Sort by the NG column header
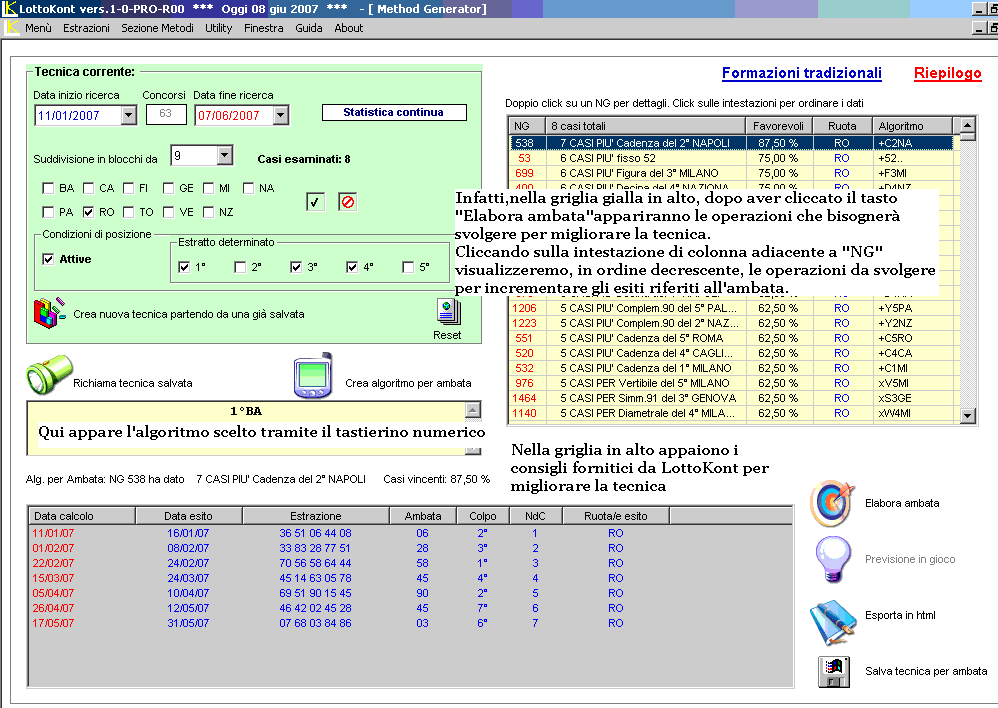The image size is (998, 708). [527, 126]
